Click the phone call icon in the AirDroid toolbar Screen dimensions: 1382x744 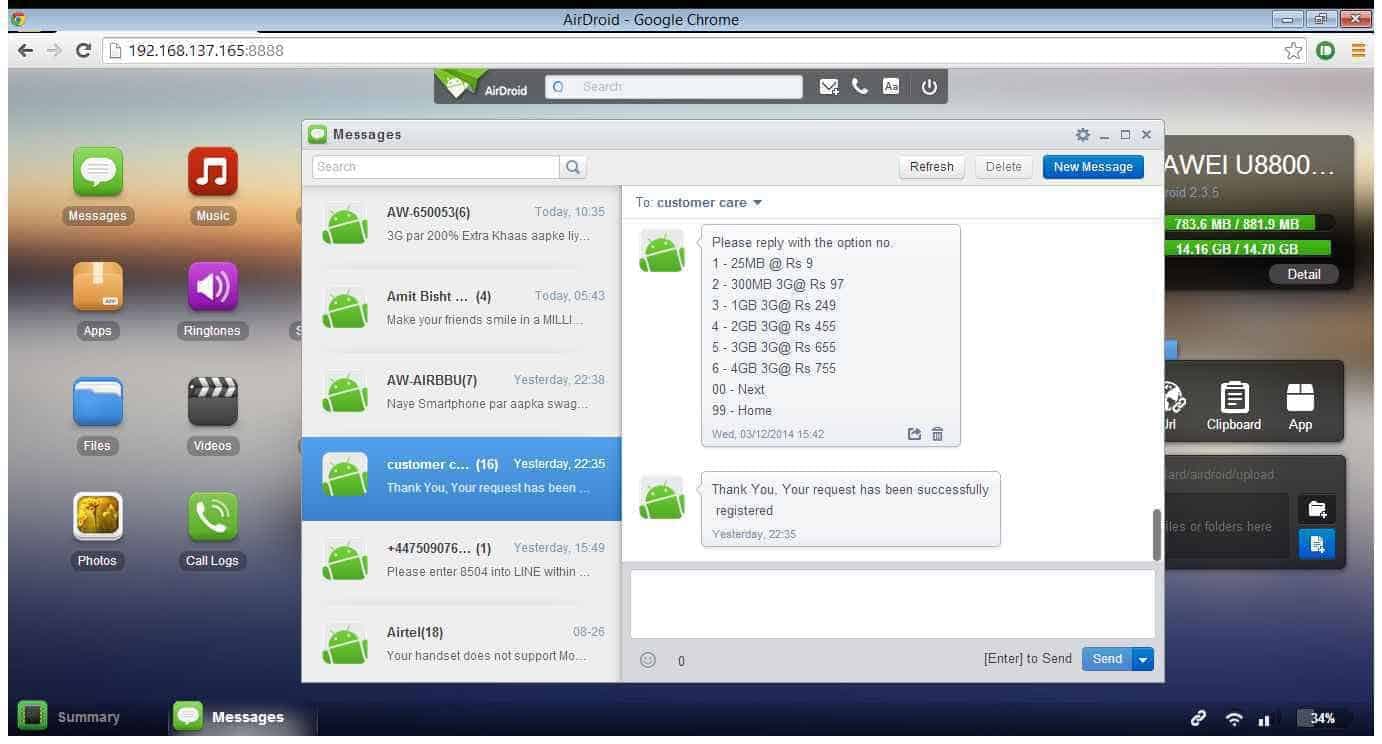tap(859, 87)
